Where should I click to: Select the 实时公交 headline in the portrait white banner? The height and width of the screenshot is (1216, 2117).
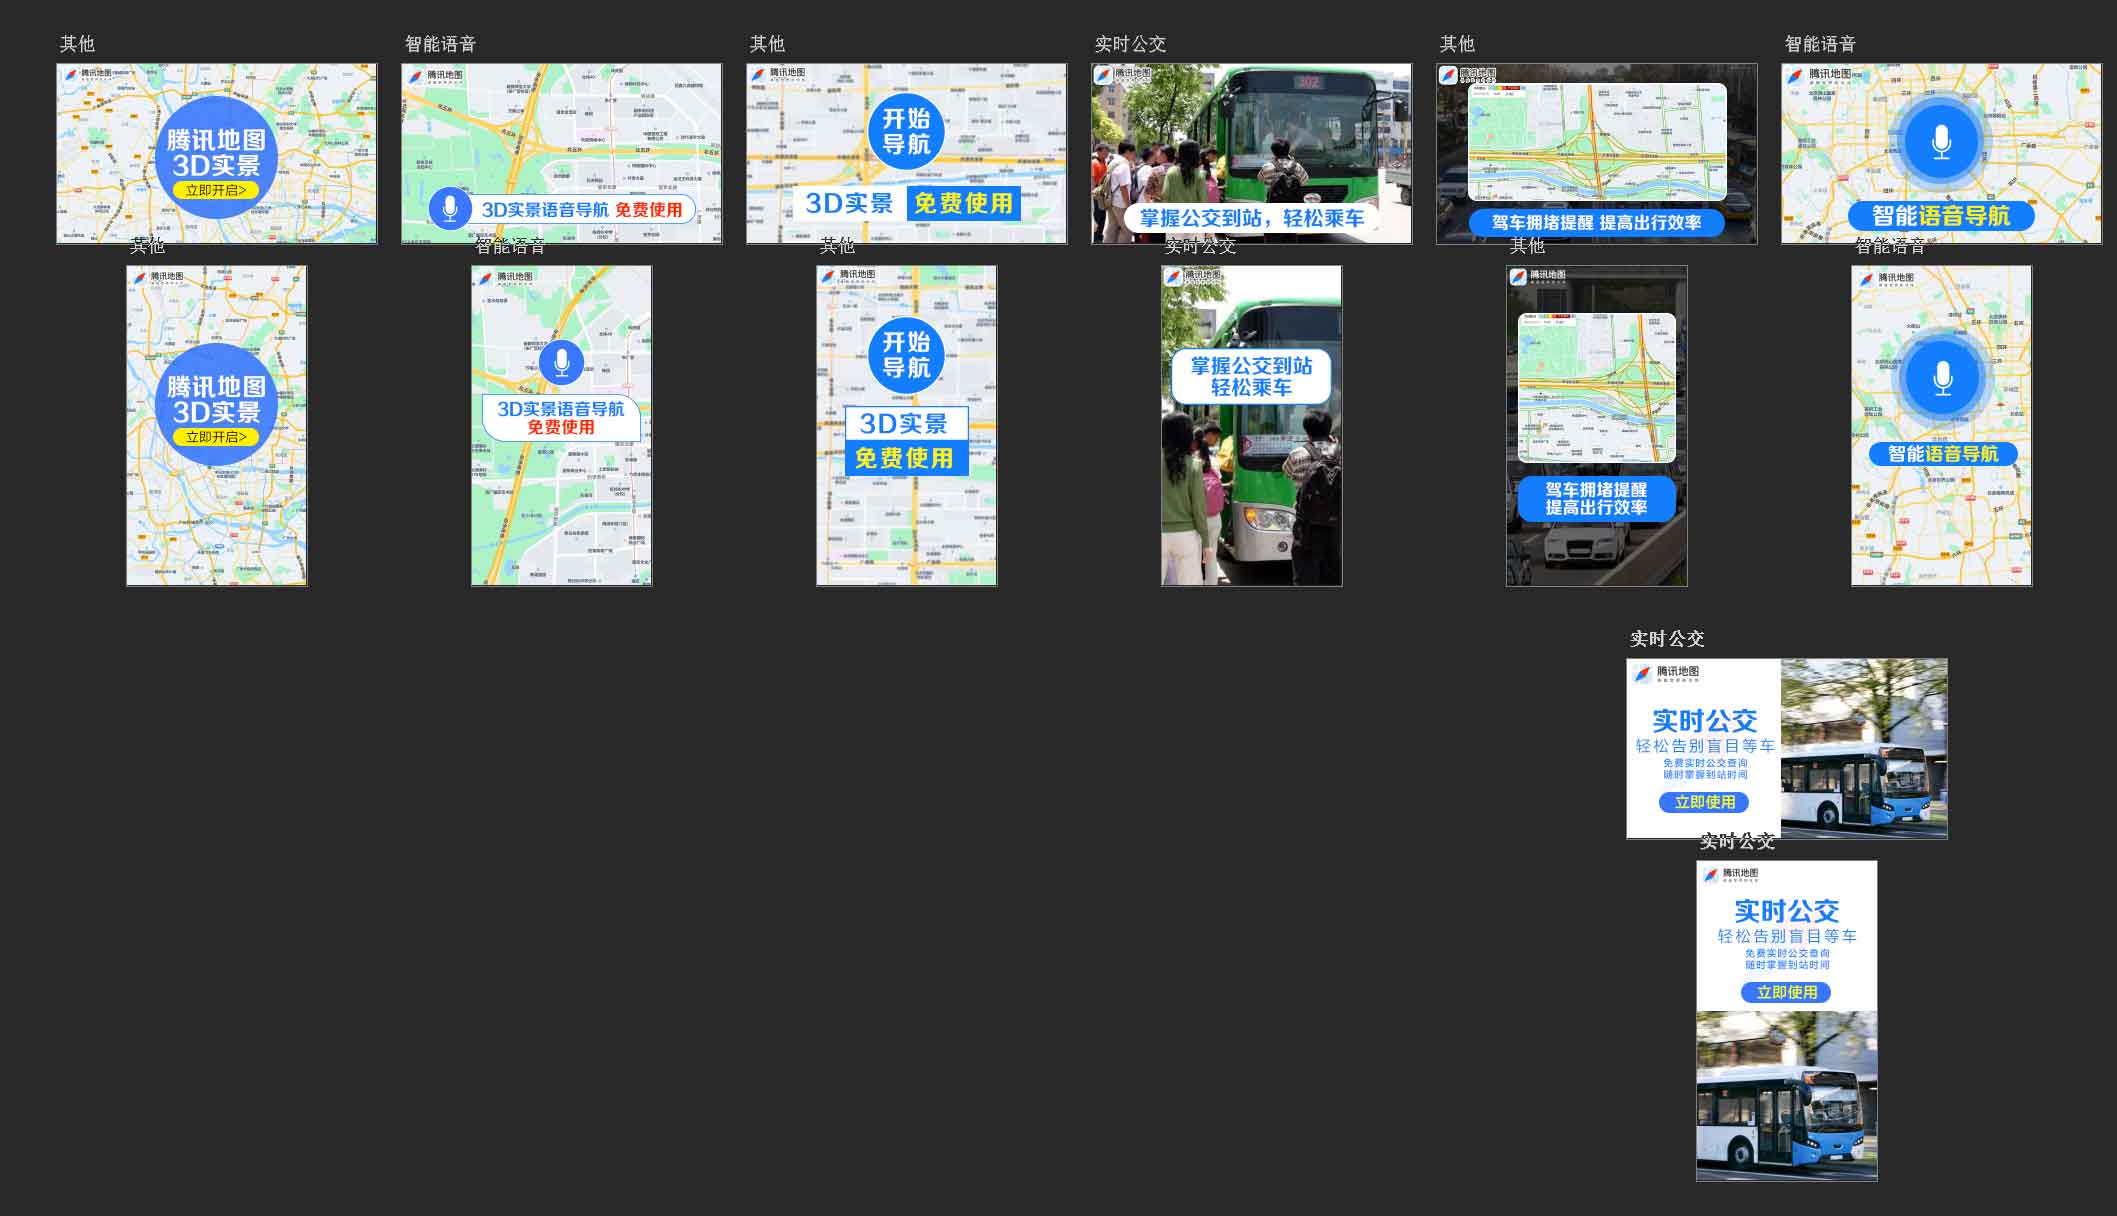point(1787,911)
